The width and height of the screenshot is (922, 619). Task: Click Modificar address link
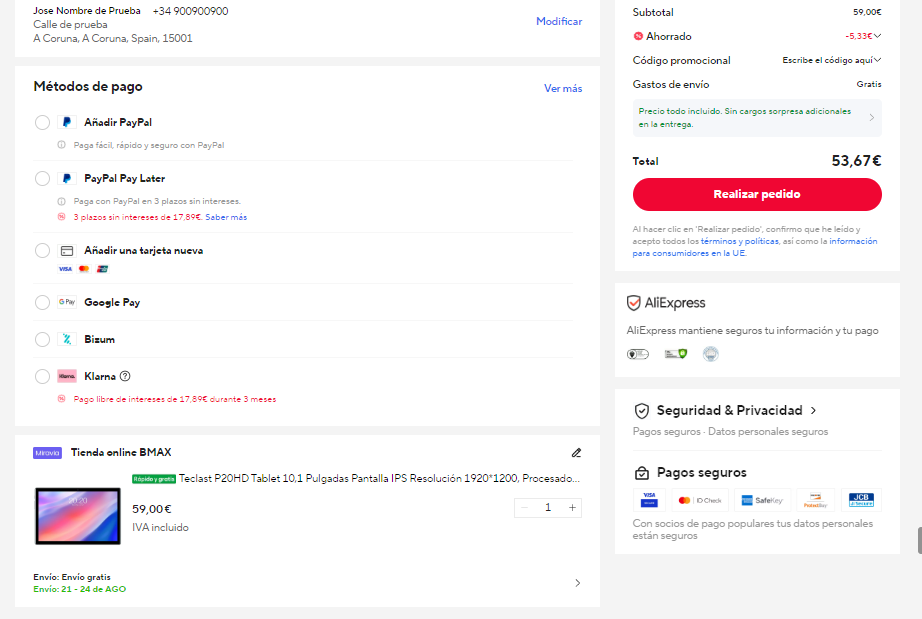tap(559, 21)
